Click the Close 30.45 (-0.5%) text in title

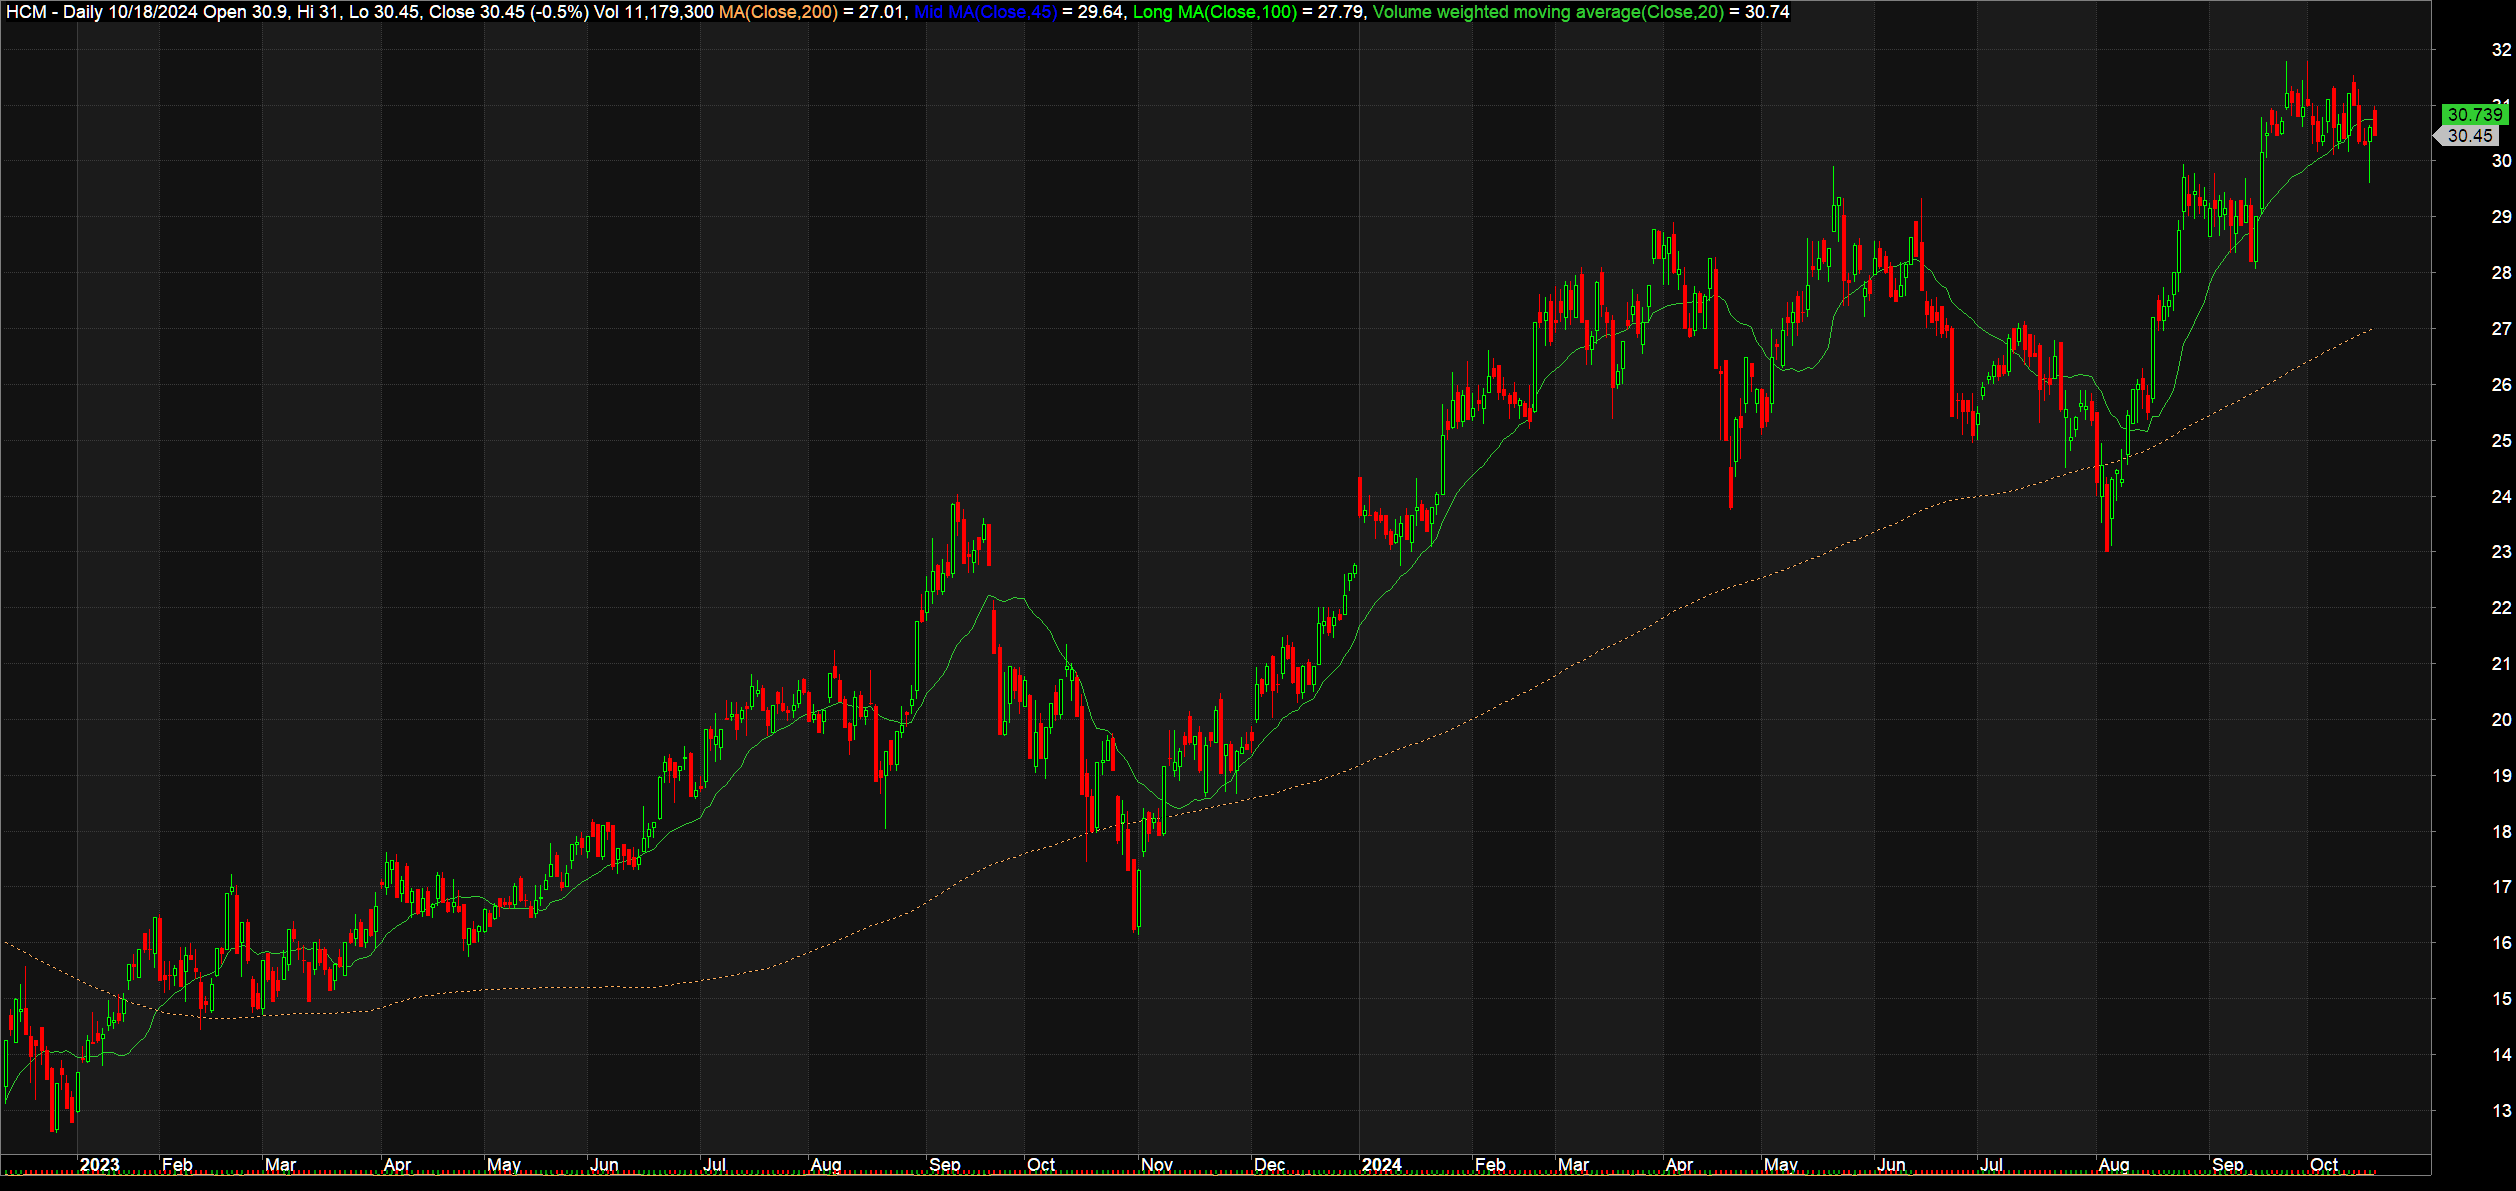508,12
